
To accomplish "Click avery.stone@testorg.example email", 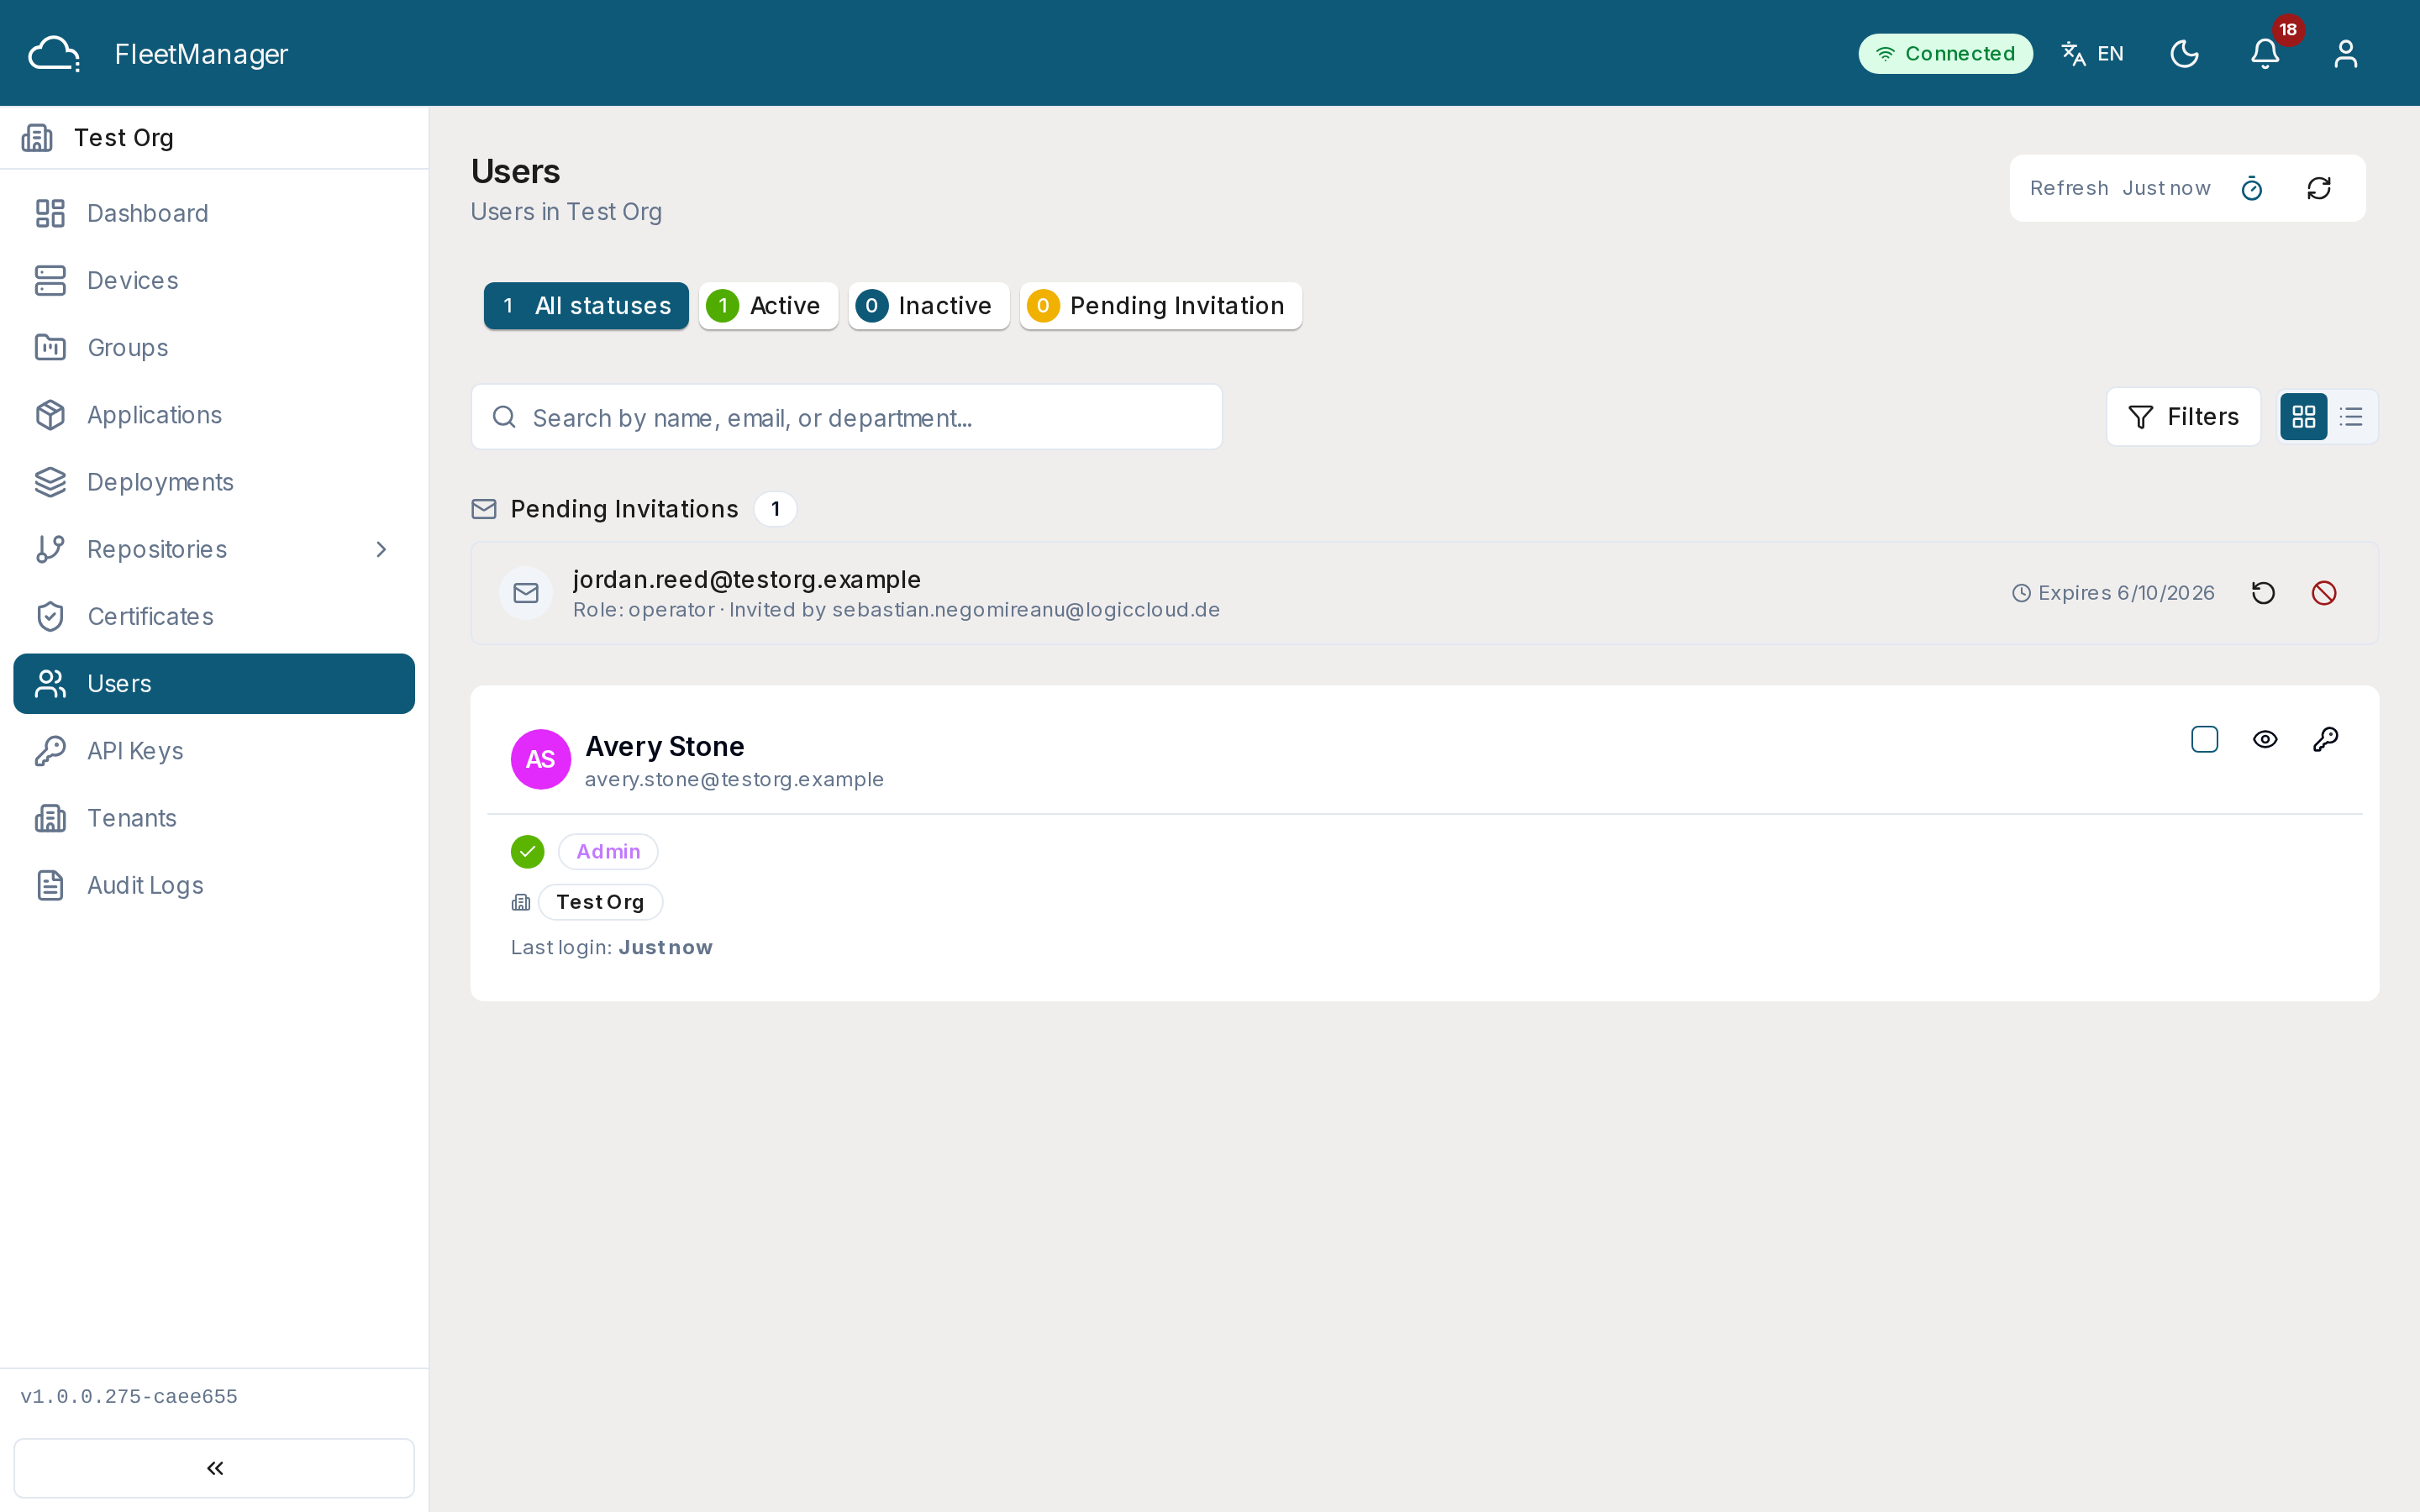I will (734, 779).
